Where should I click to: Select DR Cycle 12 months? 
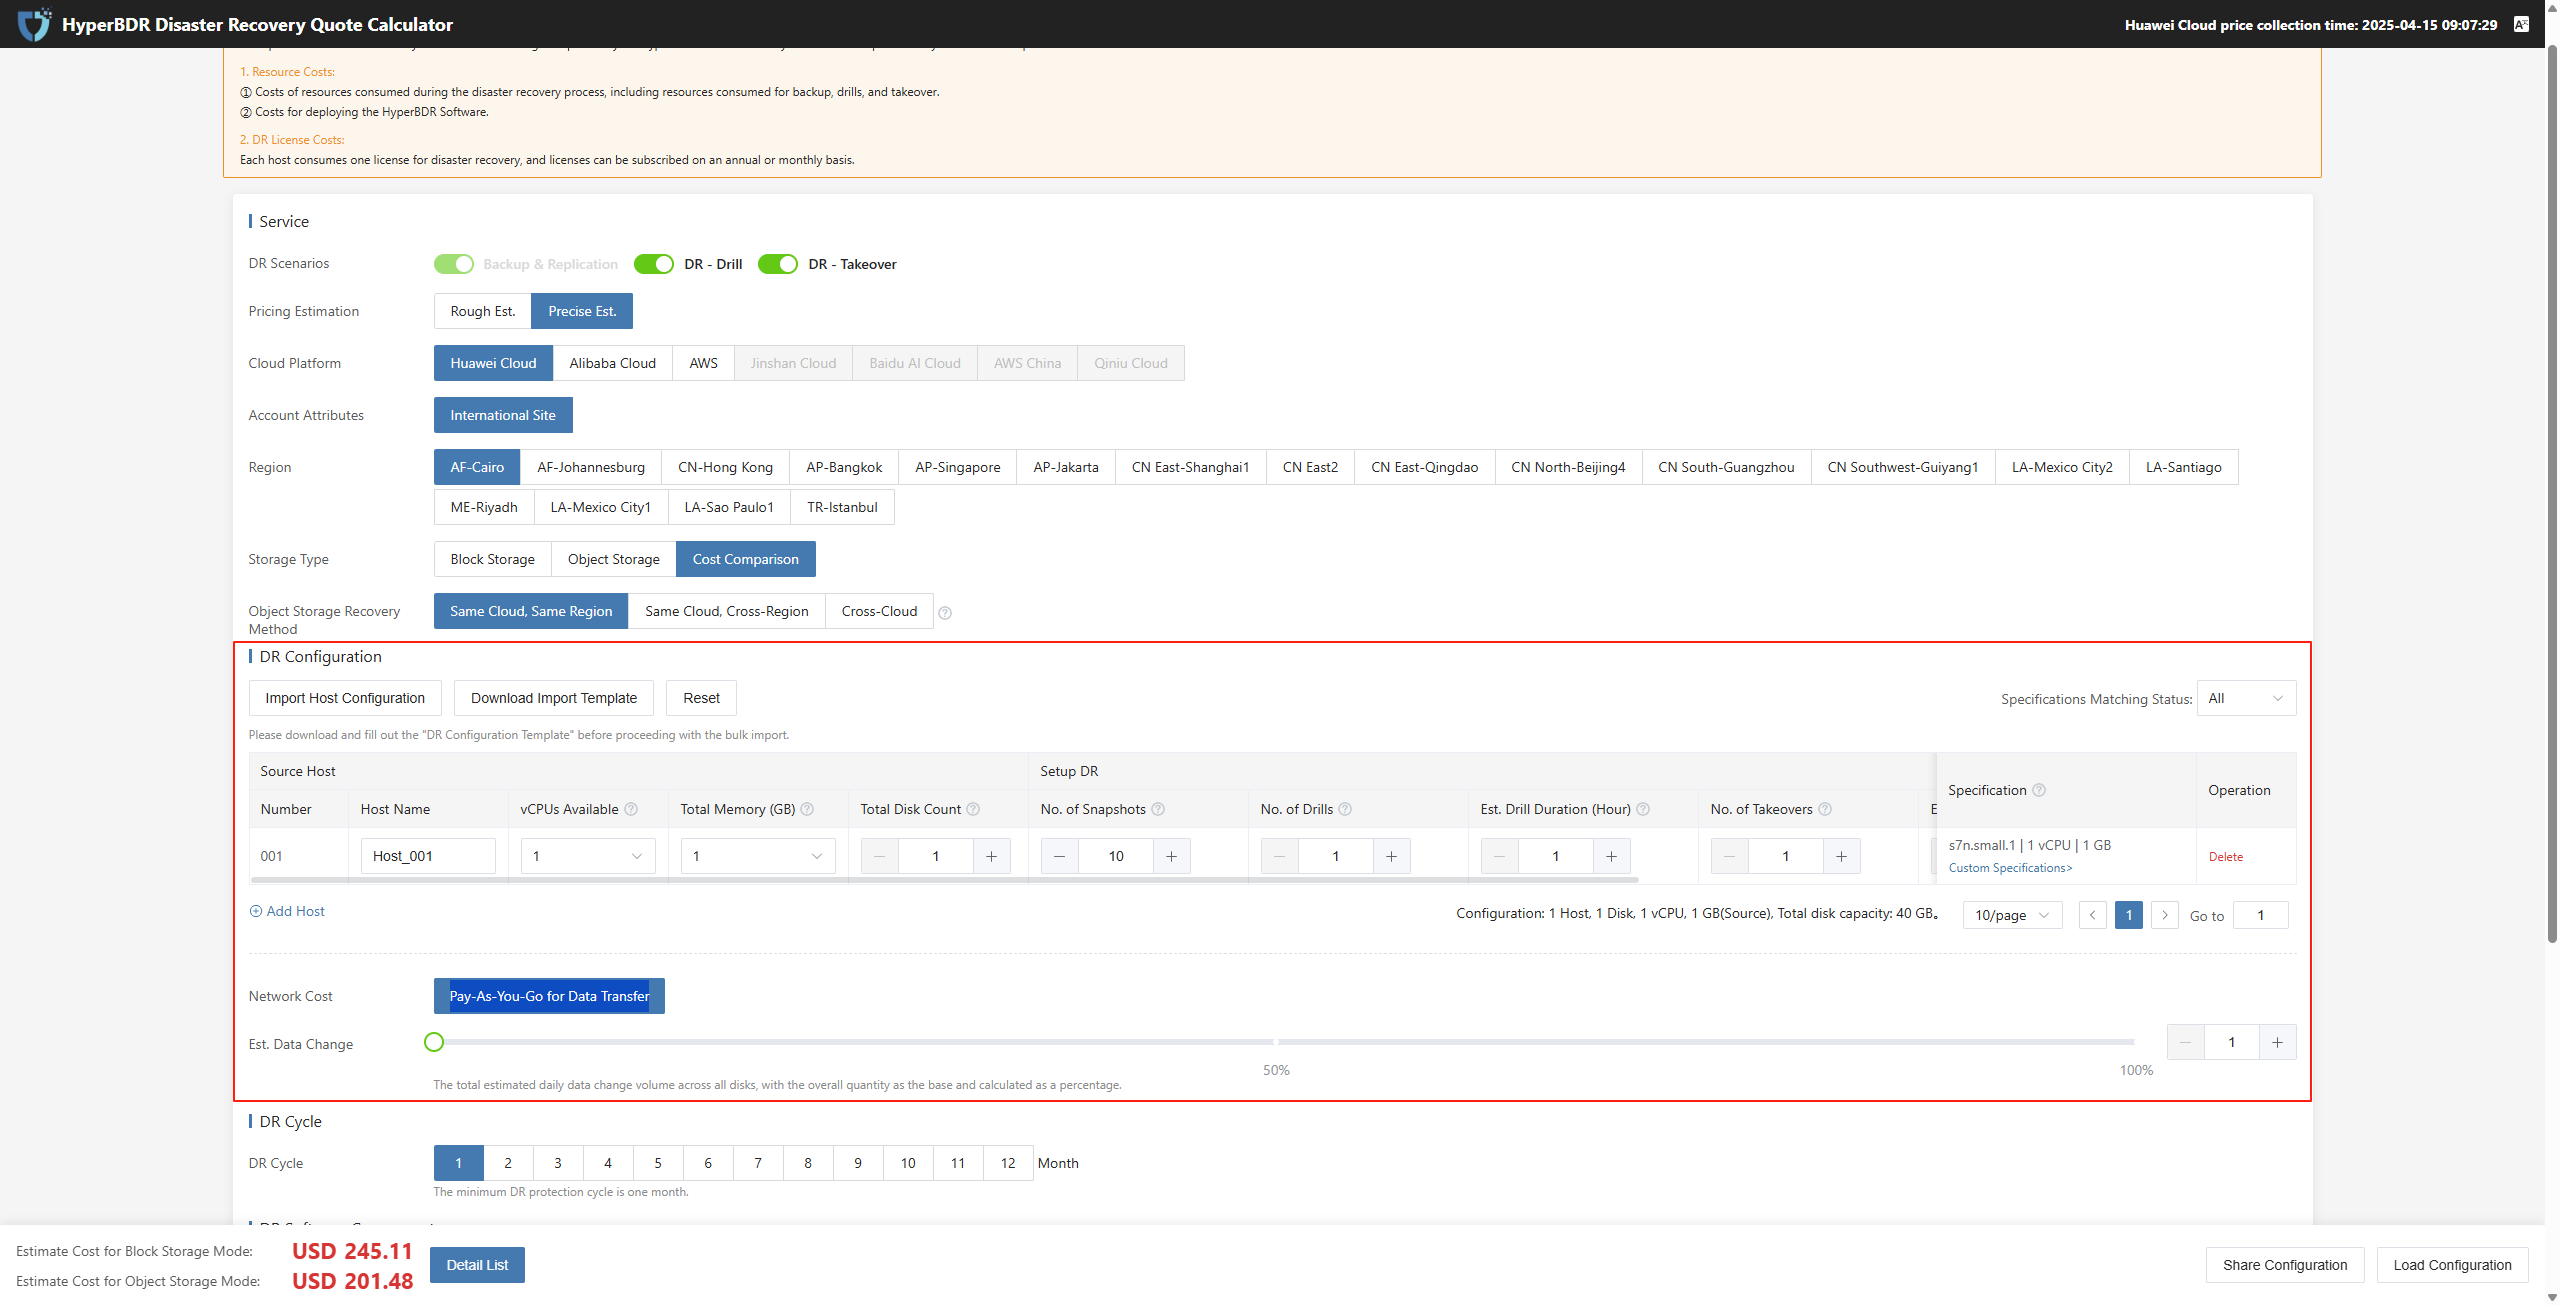(1008, 1163)
